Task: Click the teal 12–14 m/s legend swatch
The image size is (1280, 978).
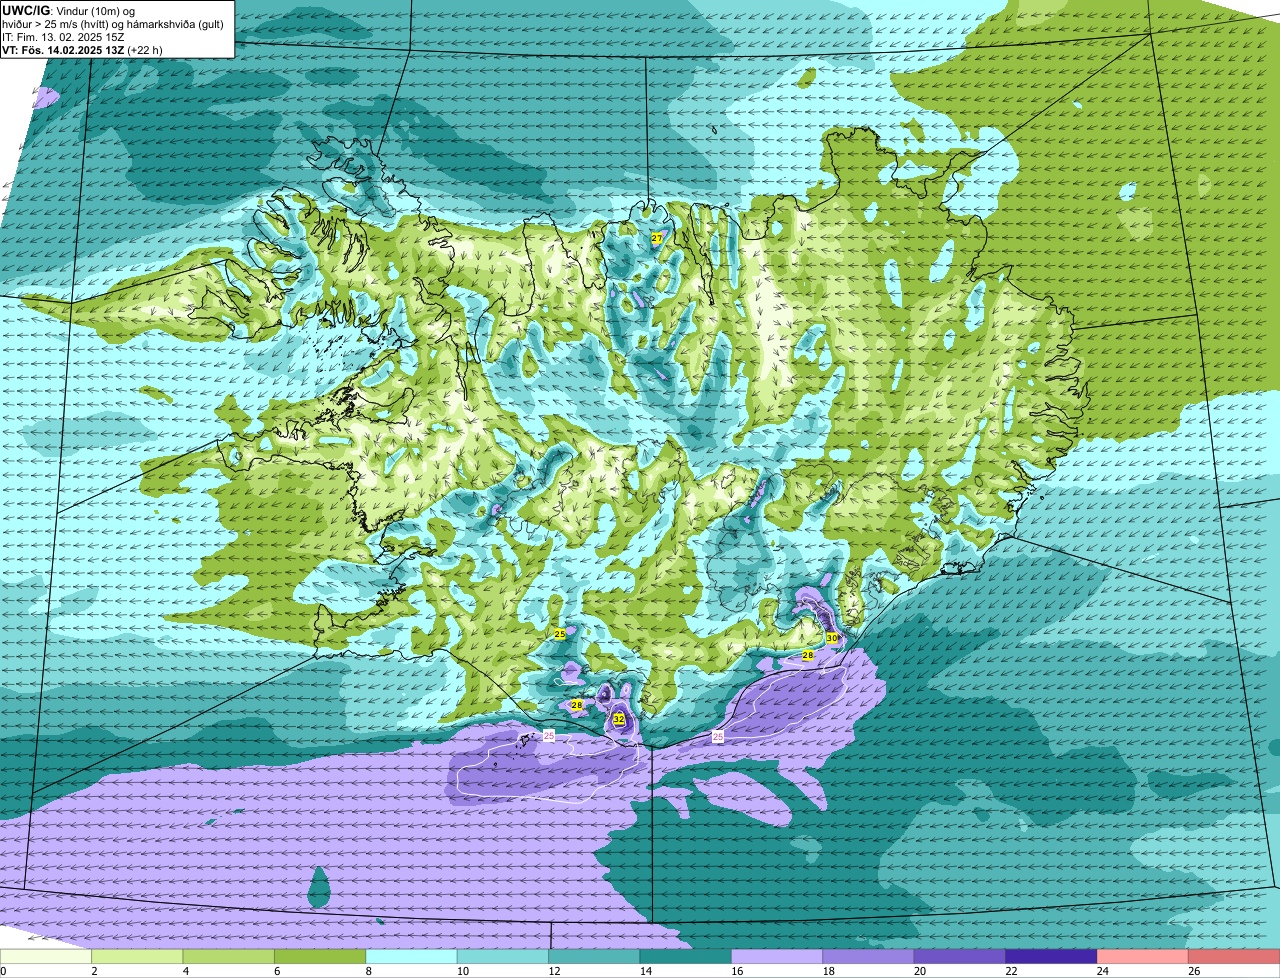Action: (595, 957)
